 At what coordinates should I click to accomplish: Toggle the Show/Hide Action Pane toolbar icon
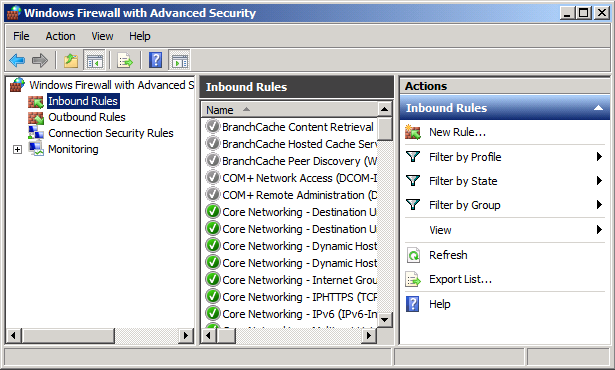180,60
